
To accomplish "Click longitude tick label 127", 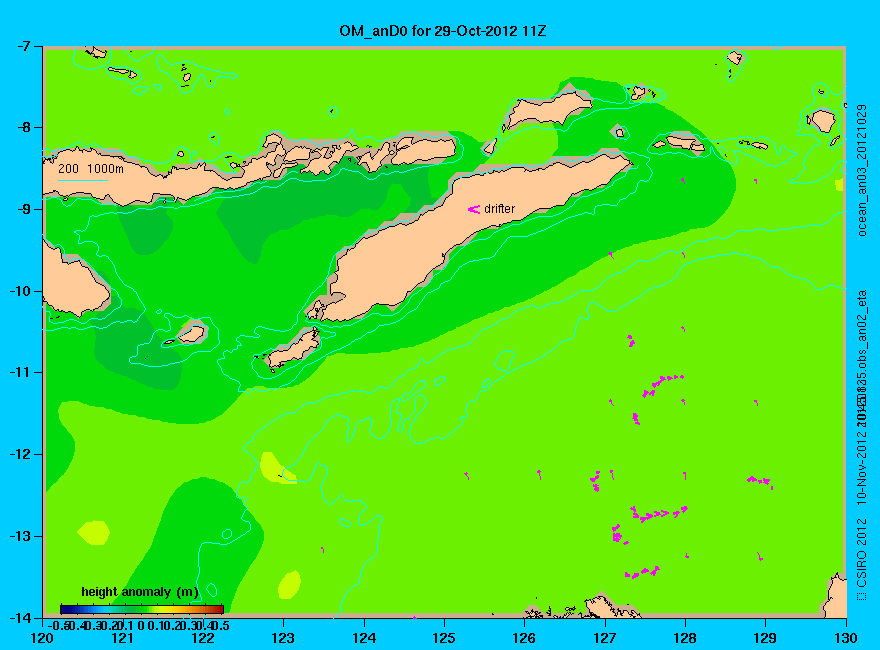I will [x=605, y=638].
